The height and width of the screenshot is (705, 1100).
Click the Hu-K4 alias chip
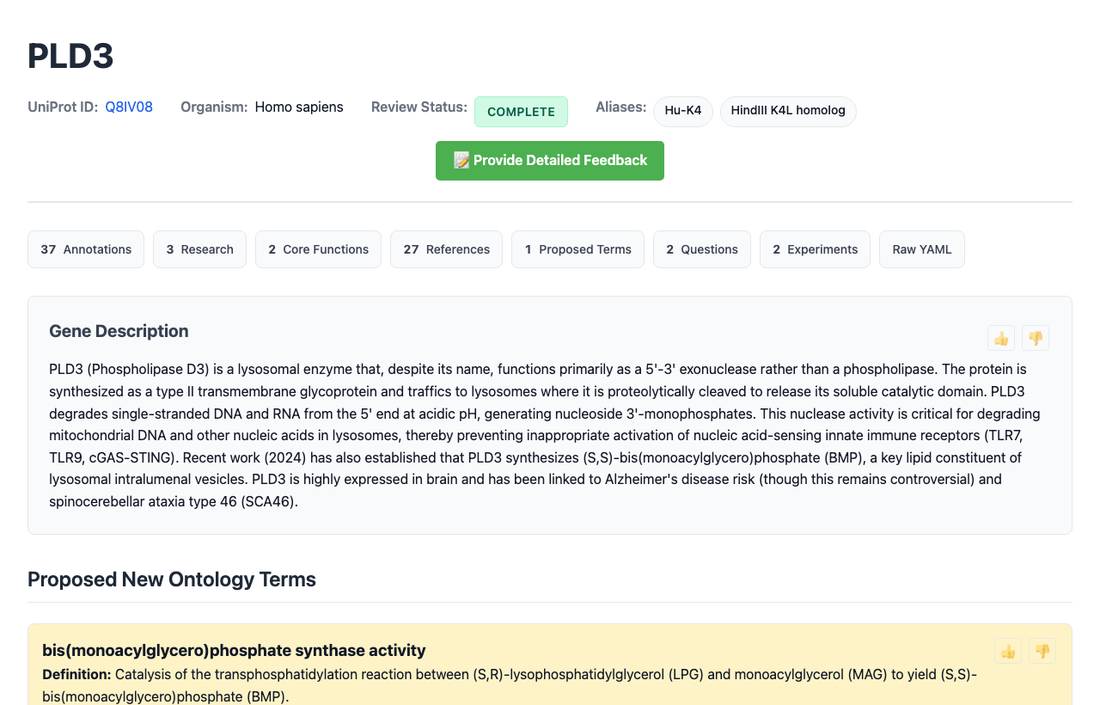click(x=683, y=111)
